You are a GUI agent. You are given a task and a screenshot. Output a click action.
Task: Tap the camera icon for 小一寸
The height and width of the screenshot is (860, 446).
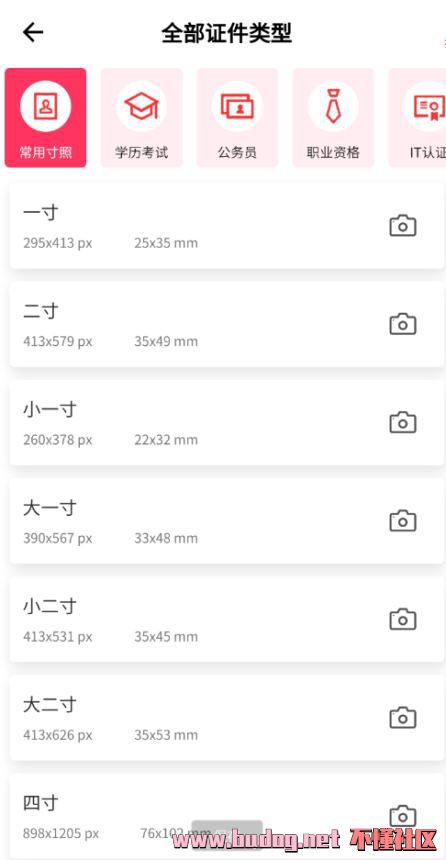[403, 423]
